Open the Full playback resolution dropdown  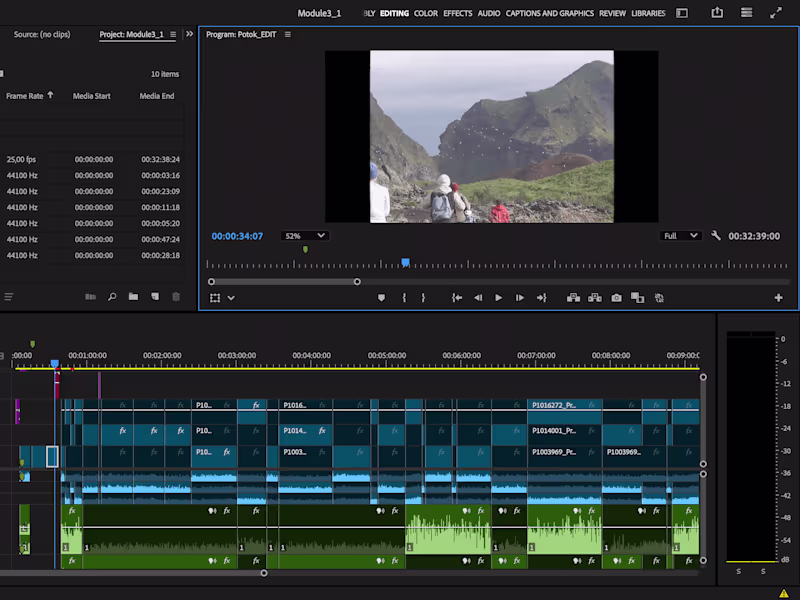(681, 236)
